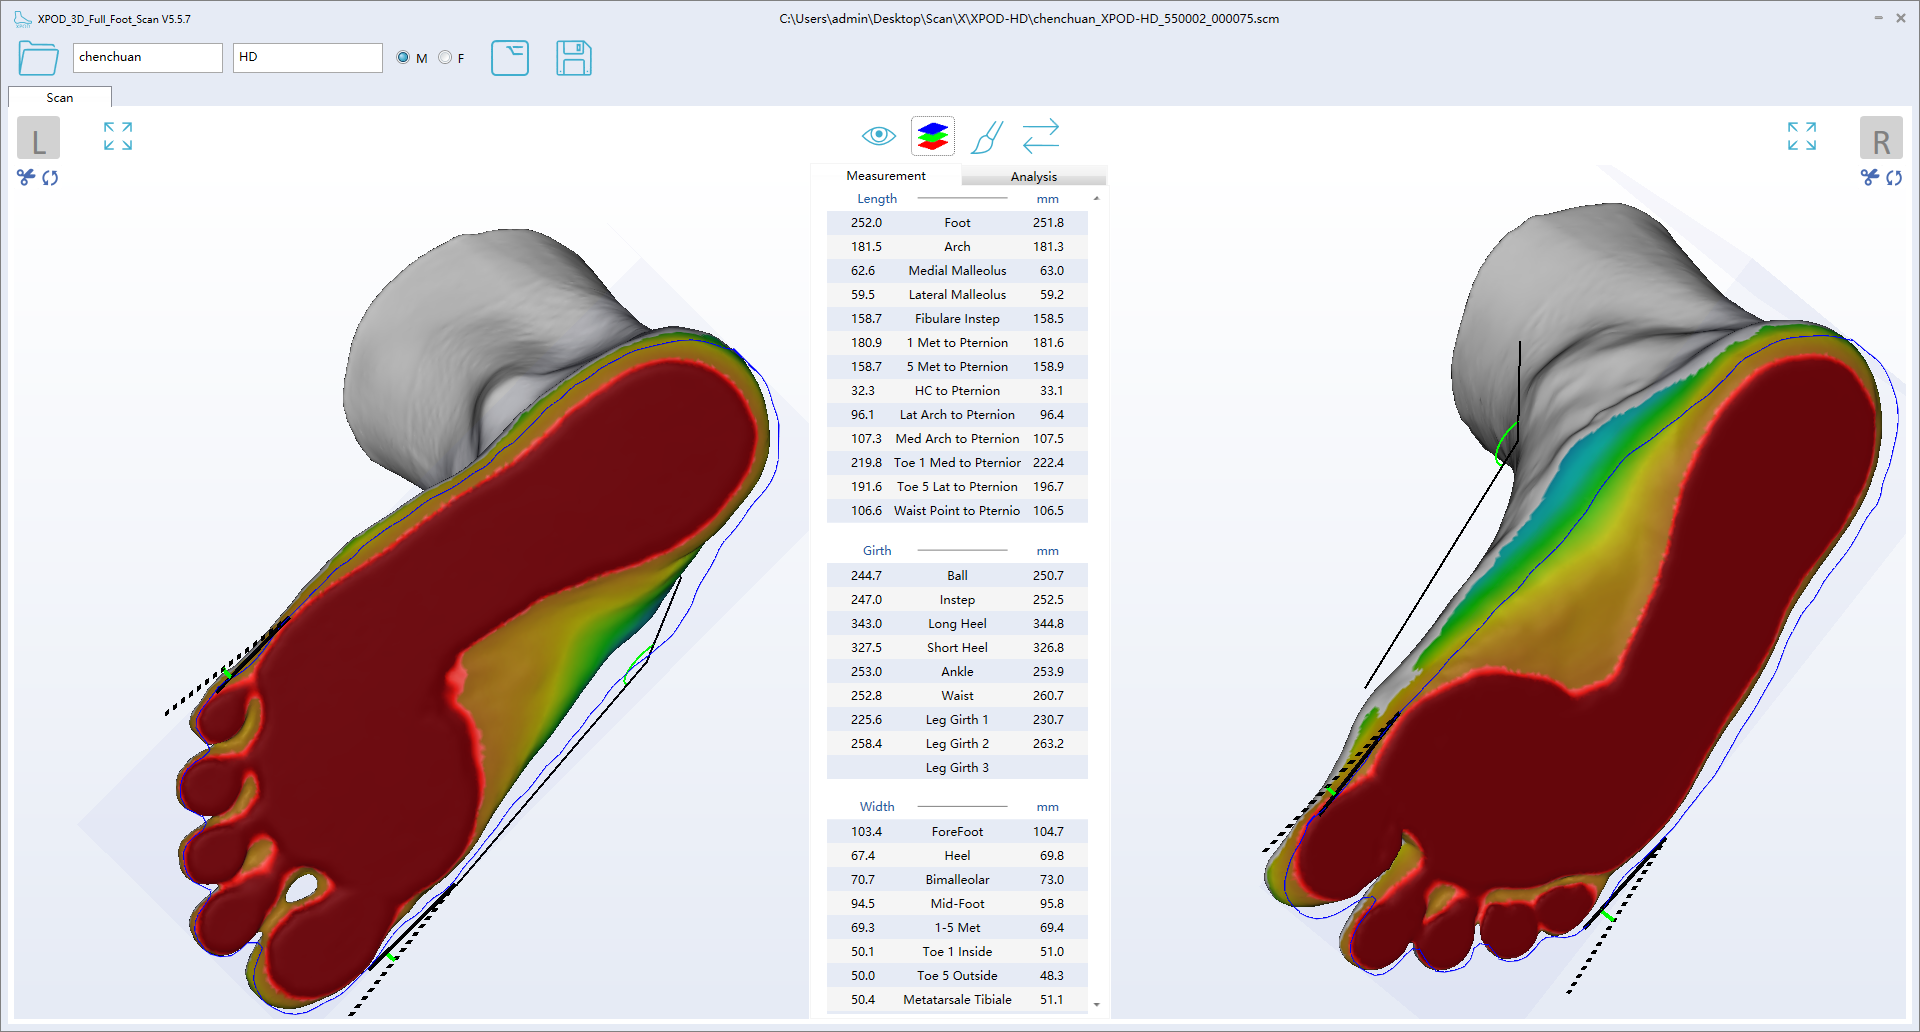1920x1032 pixels.
Task: Select the color layers pressure map icon
Action: (x=932, y=136)
